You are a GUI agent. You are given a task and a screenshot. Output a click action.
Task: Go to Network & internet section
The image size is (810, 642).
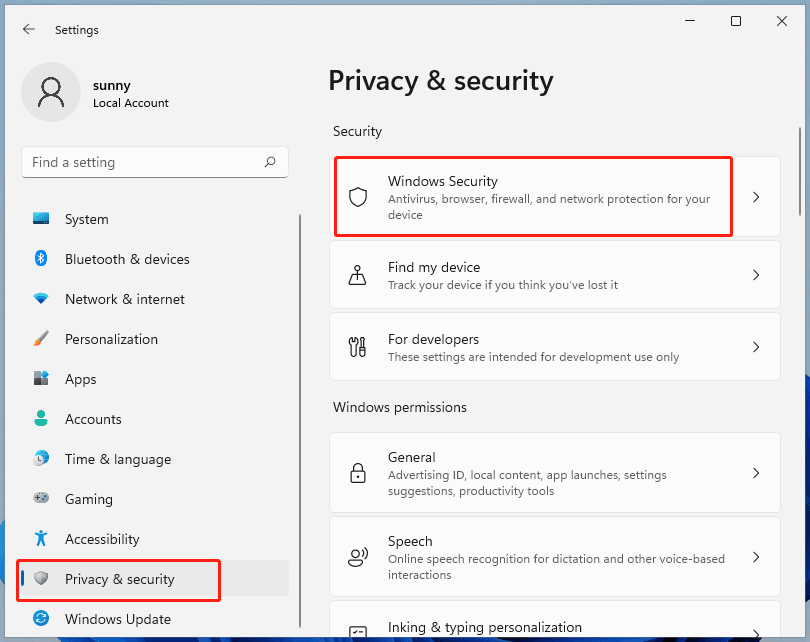(x=125, y=299)
